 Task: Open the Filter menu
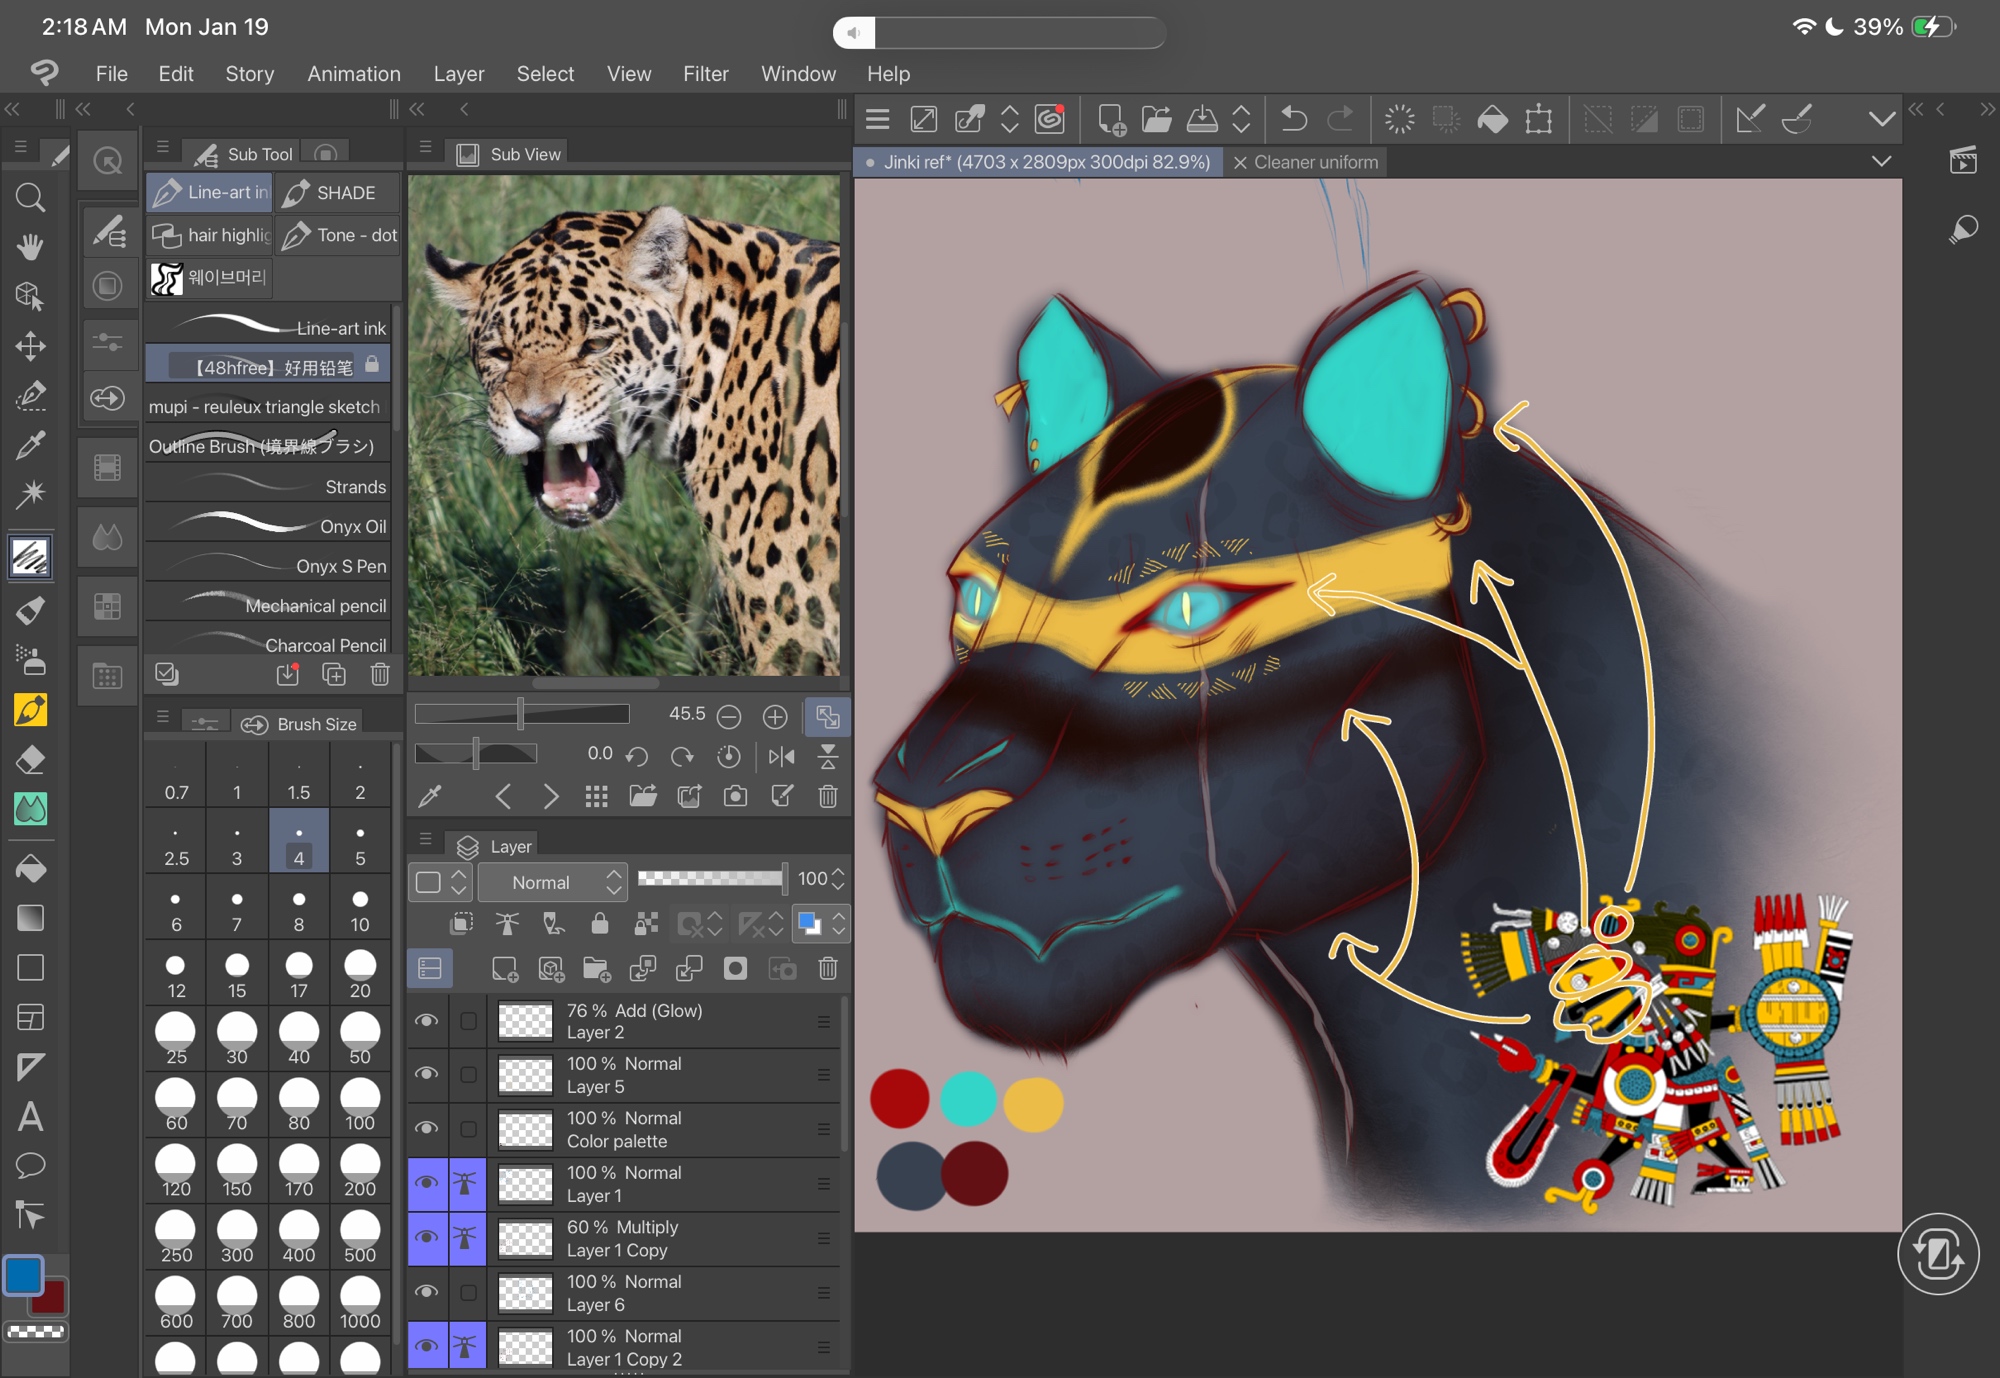point(705,74)
